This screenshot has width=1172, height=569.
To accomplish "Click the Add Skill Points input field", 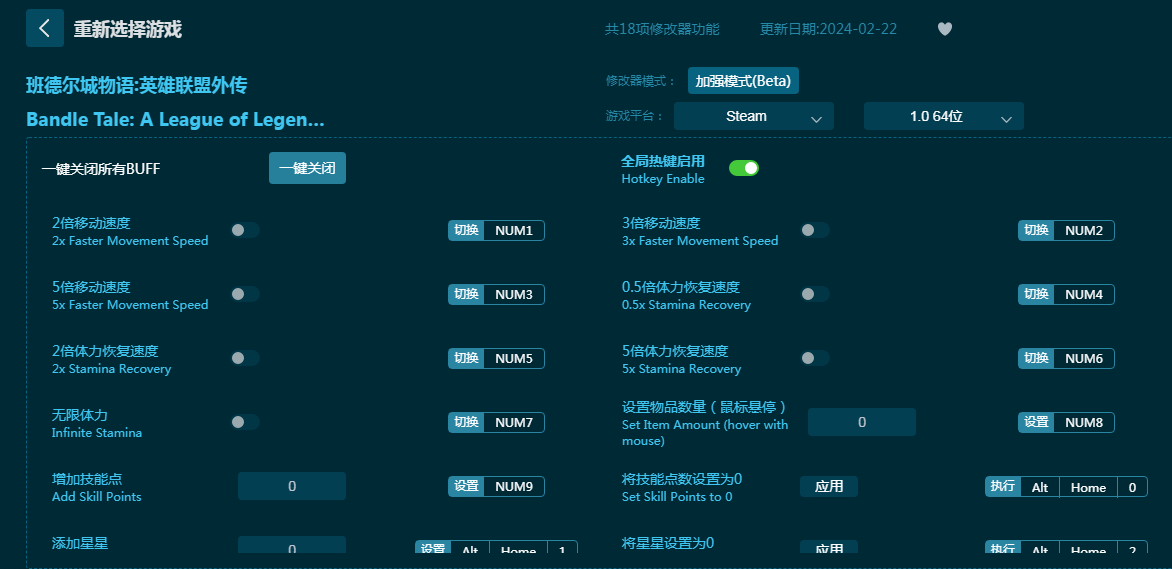I will pyautogui.click(x=292, y=486).
